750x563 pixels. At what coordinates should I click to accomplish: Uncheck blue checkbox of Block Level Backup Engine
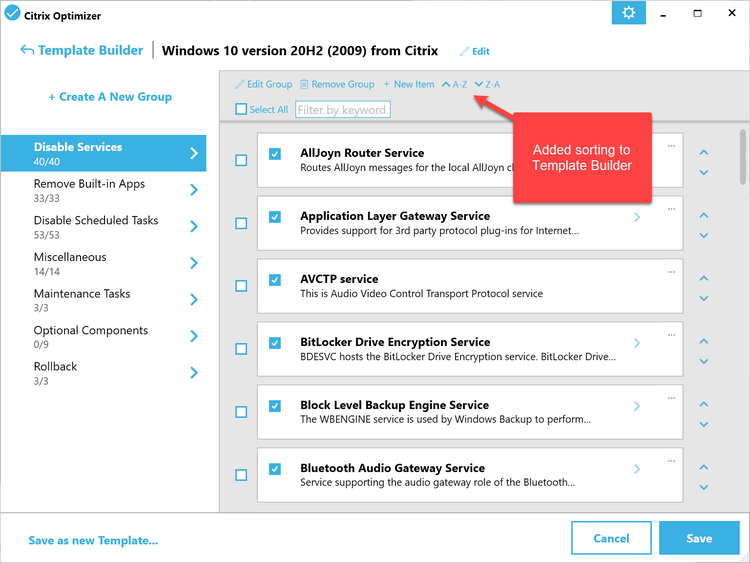point(275,406)
